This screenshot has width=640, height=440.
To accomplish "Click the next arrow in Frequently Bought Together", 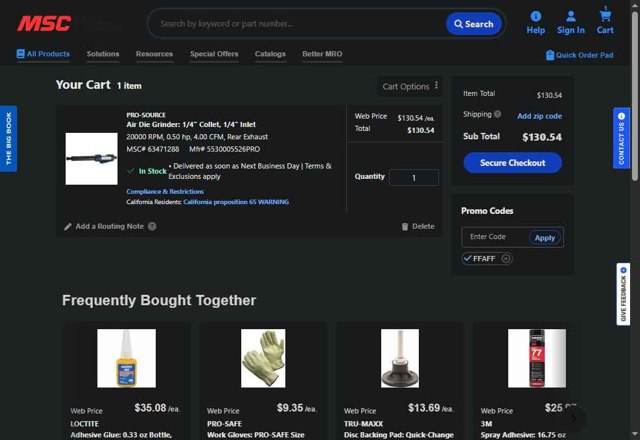I will click(x=573, y=418).
